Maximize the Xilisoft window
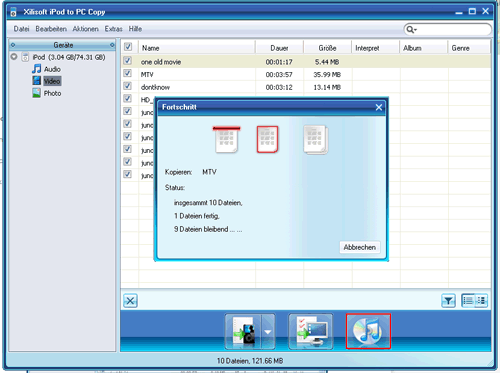Image resolution: width=500 pixels, height=373 pixels. coord(472,11)
